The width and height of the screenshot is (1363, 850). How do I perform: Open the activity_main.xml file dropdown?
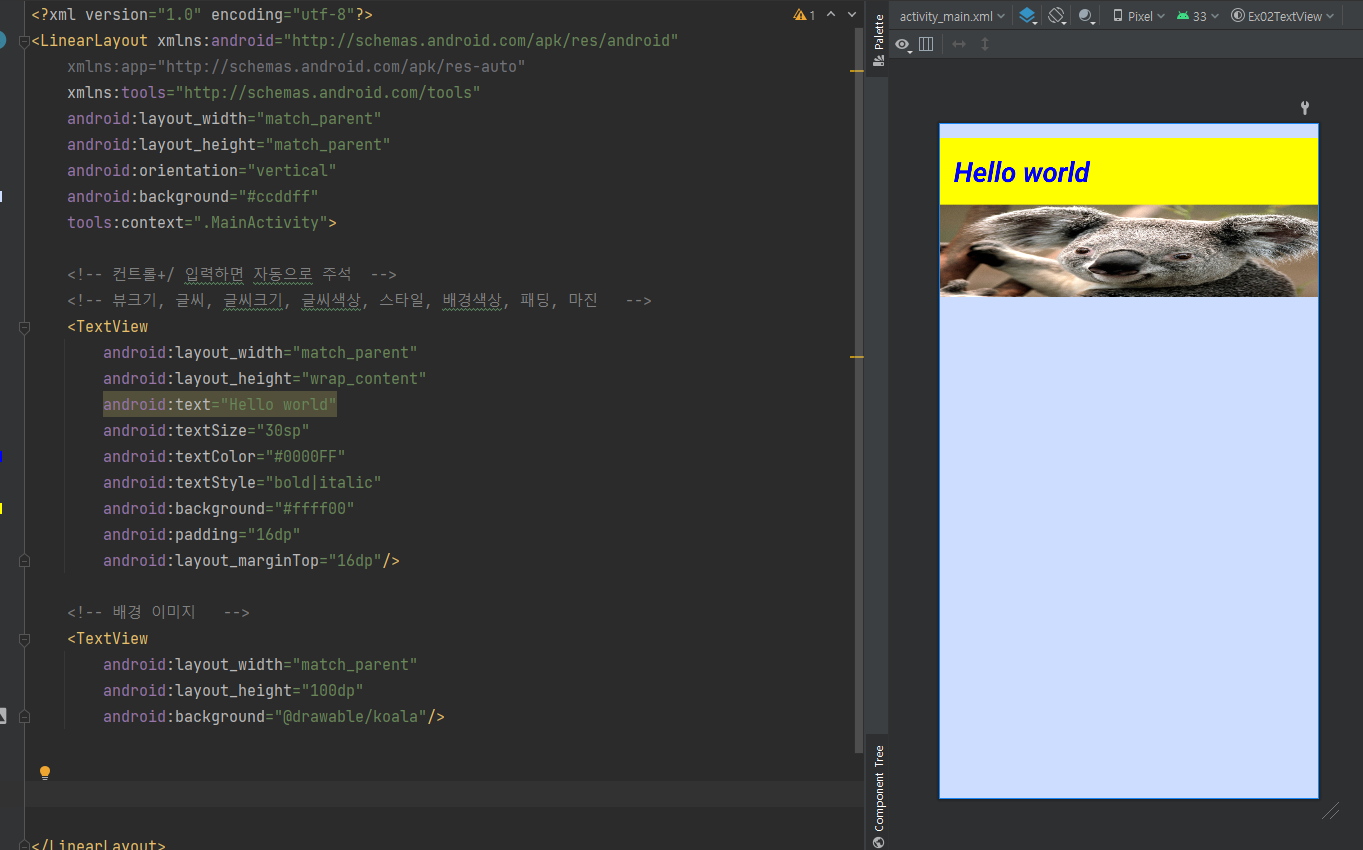[951, 16]
